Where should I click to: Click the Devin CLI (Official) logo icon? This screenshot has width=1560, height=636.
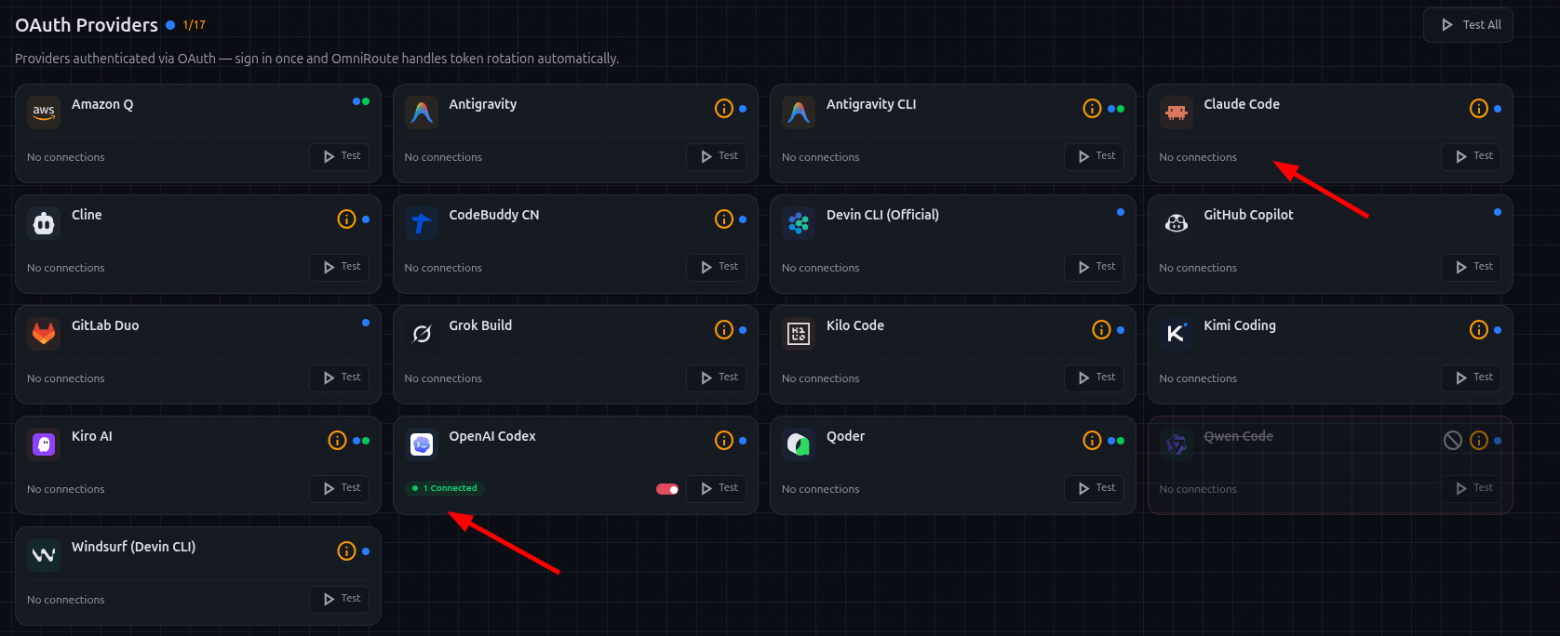point(799,223)
